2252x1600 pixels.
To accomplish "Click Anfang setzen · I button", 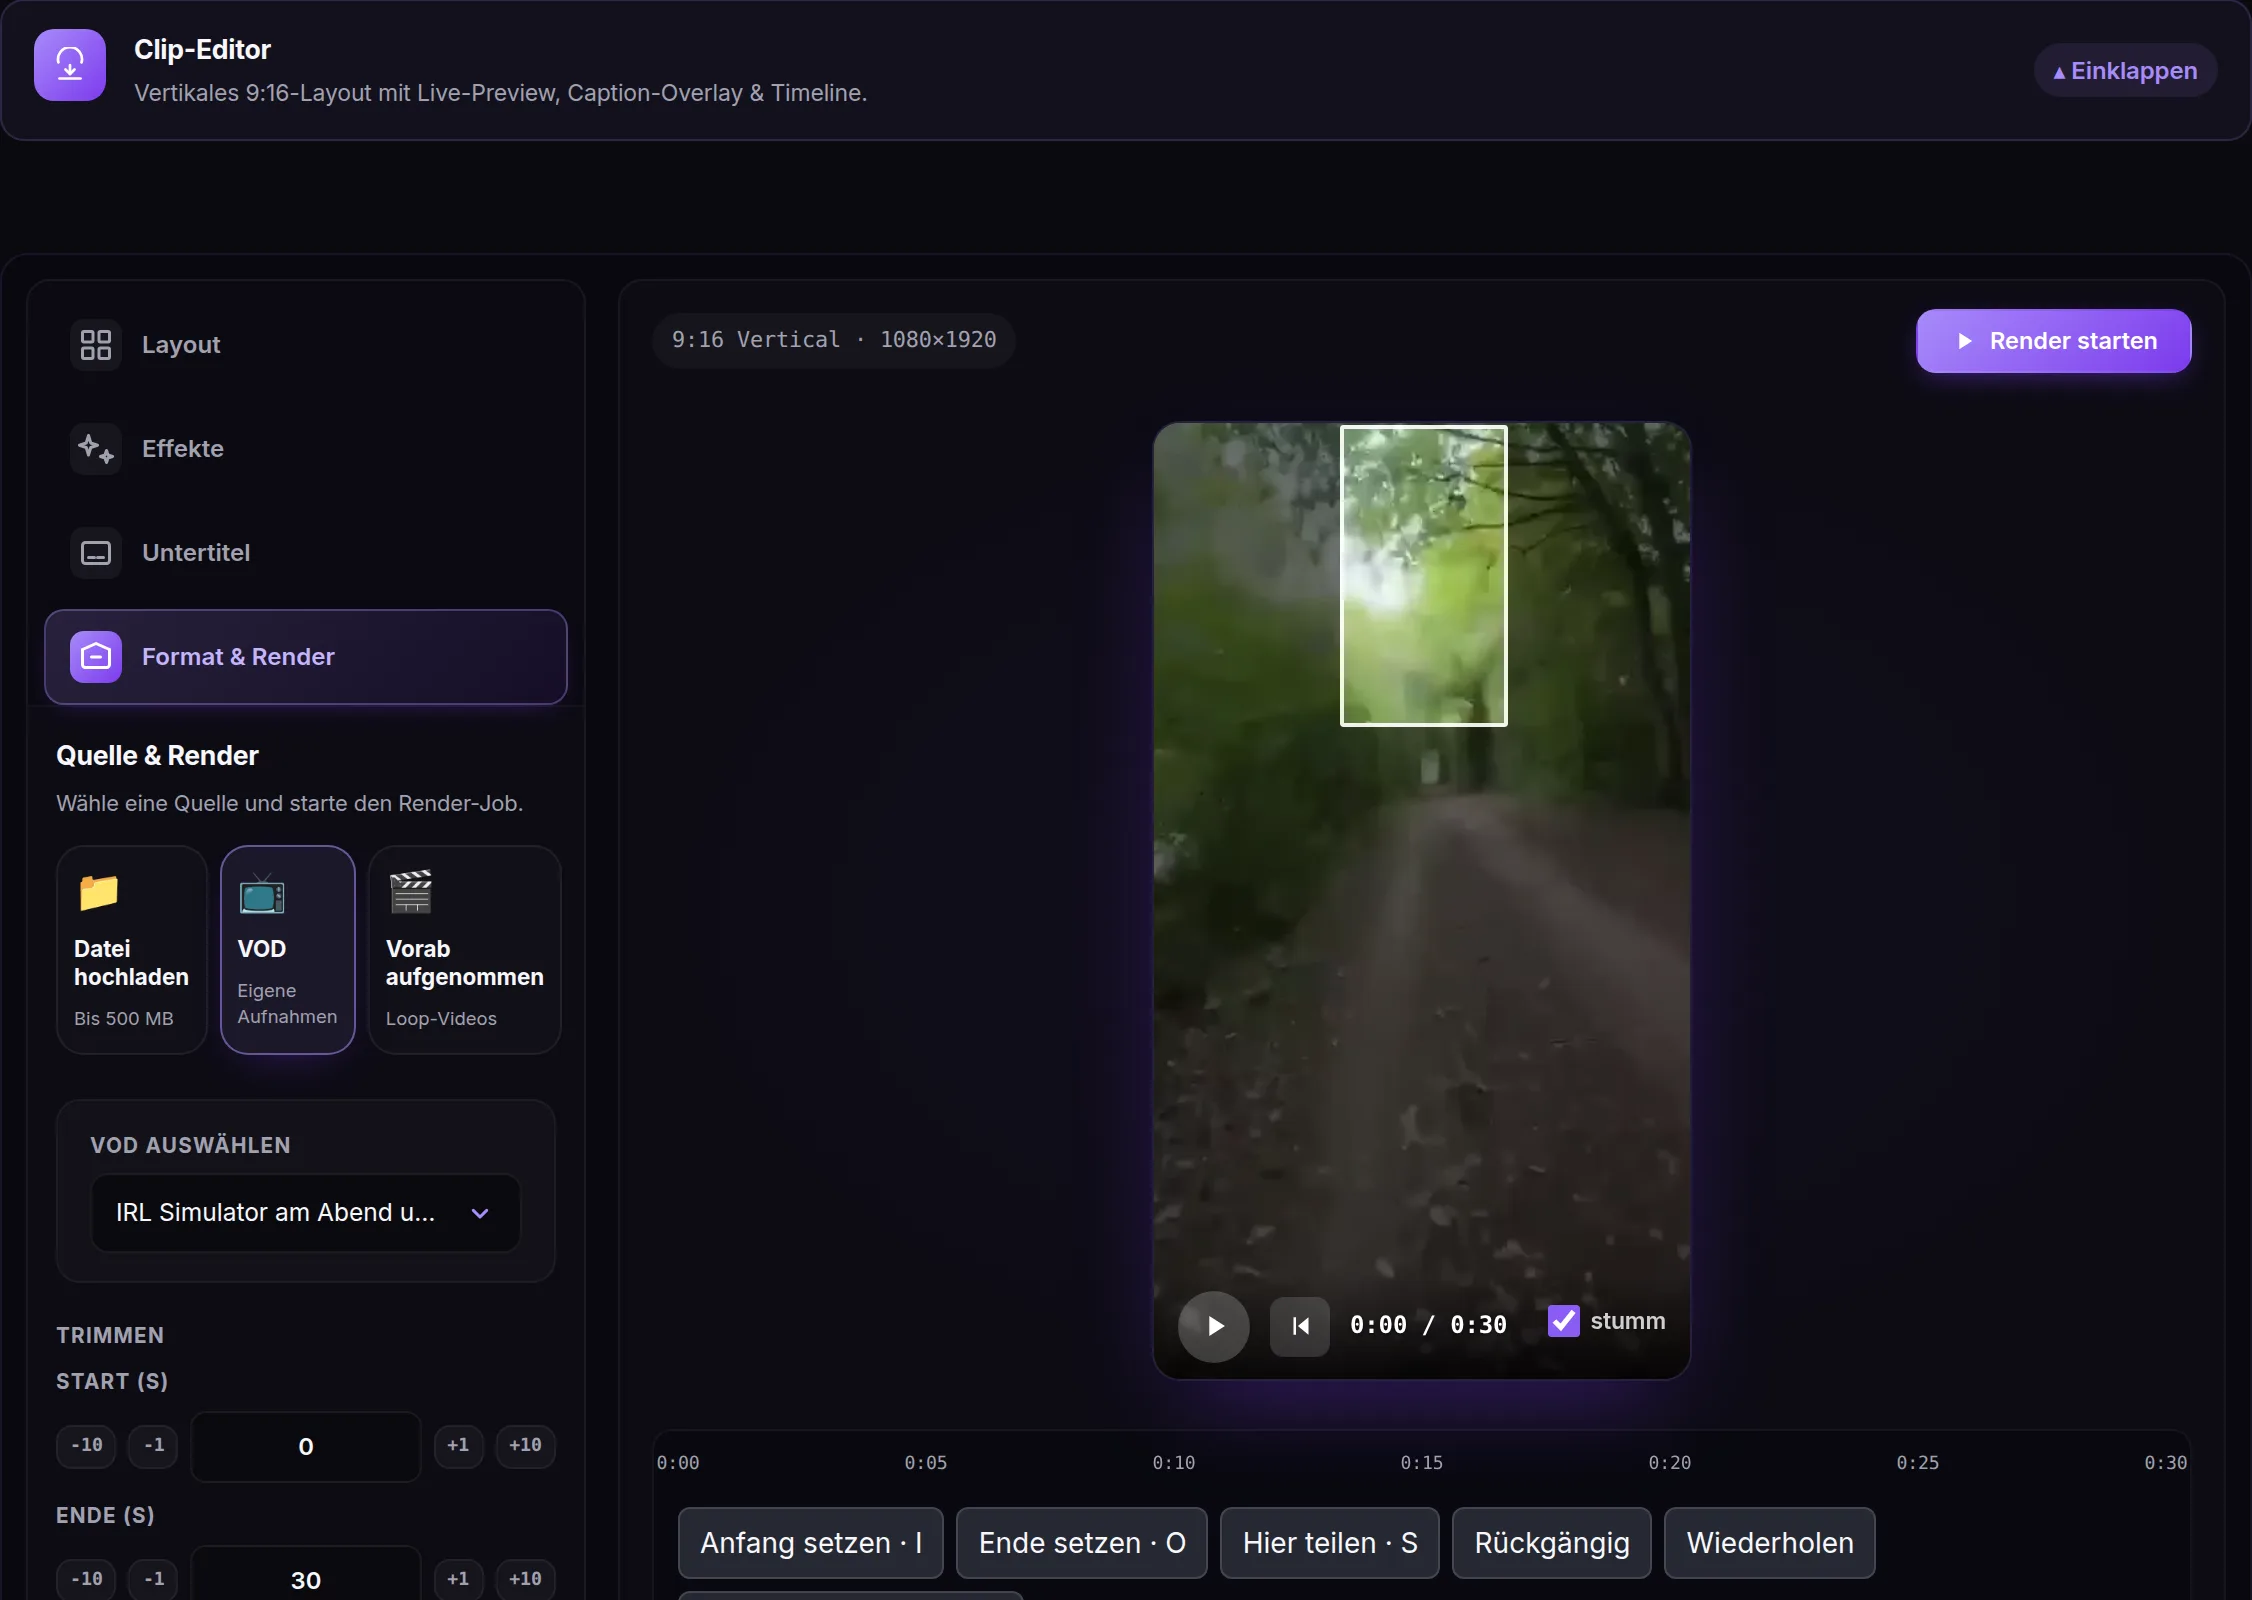I will [x=811, y=1543].
